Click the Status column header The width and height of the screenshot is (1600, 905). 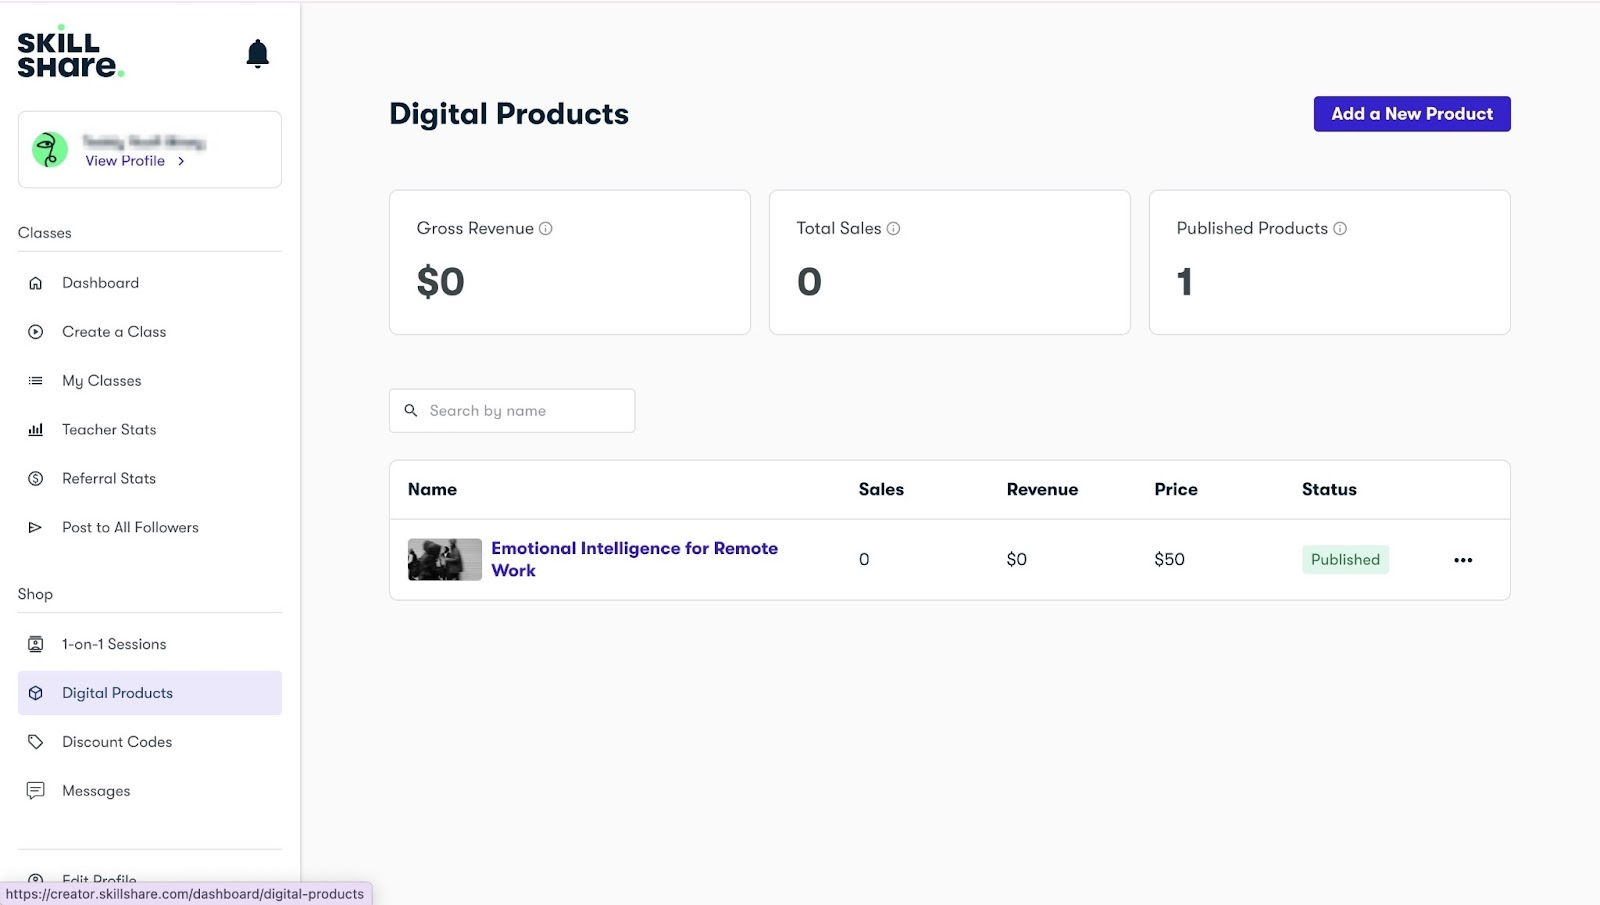tap(1329, 490)
